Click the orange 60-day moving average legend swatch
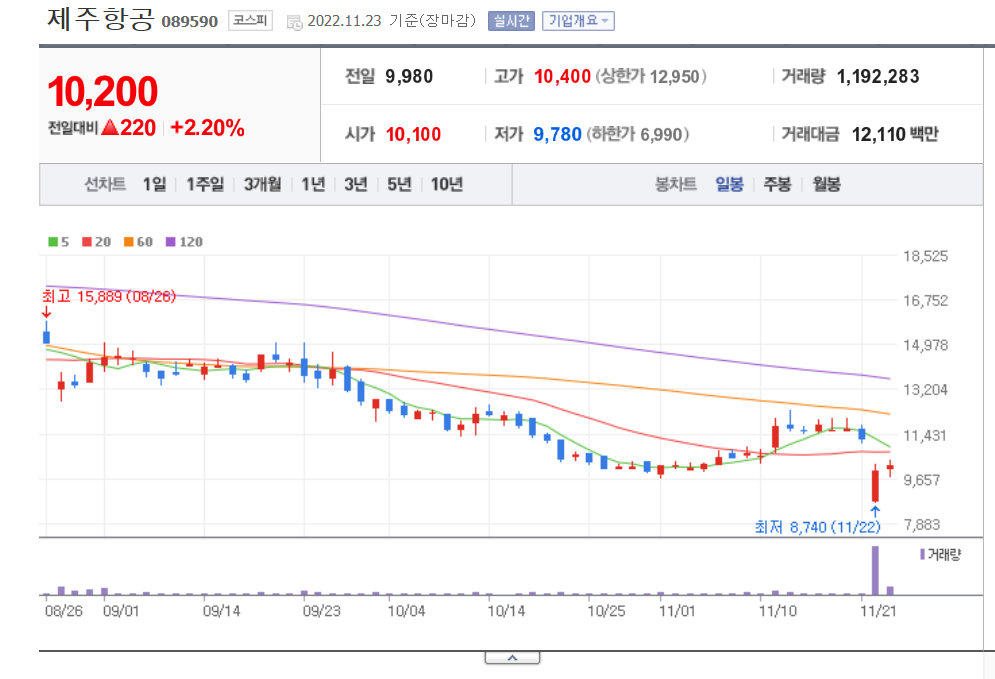The image size is (995, 679). [129, 242]
